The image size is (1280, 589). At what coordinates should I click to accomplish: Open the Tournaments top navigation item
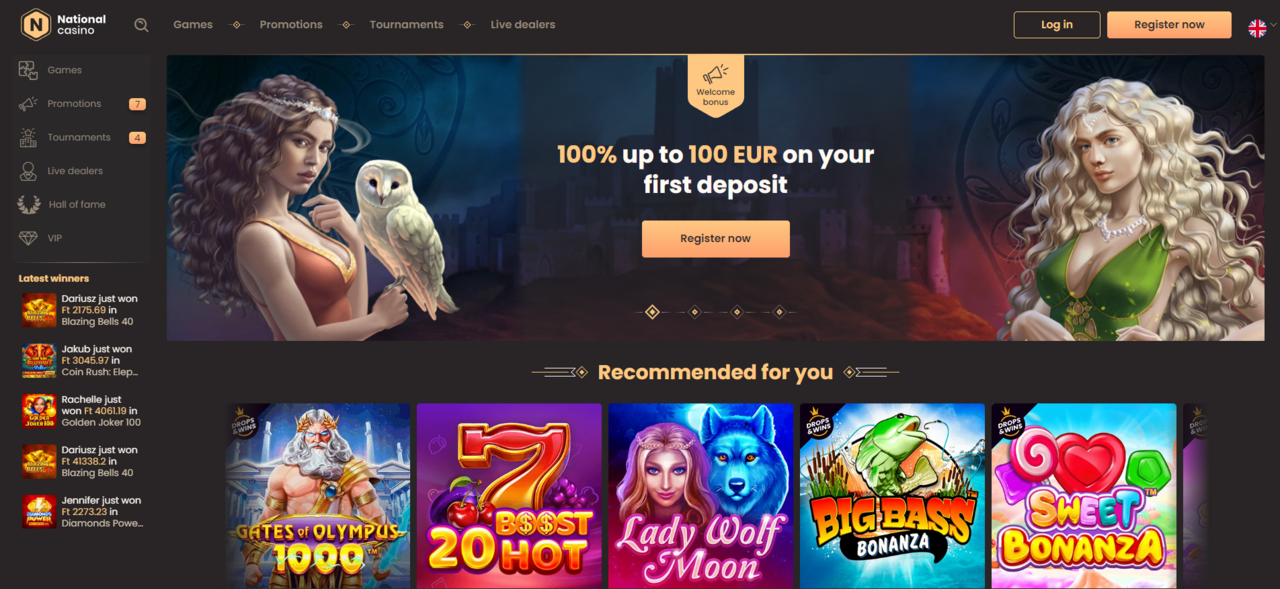406,25
